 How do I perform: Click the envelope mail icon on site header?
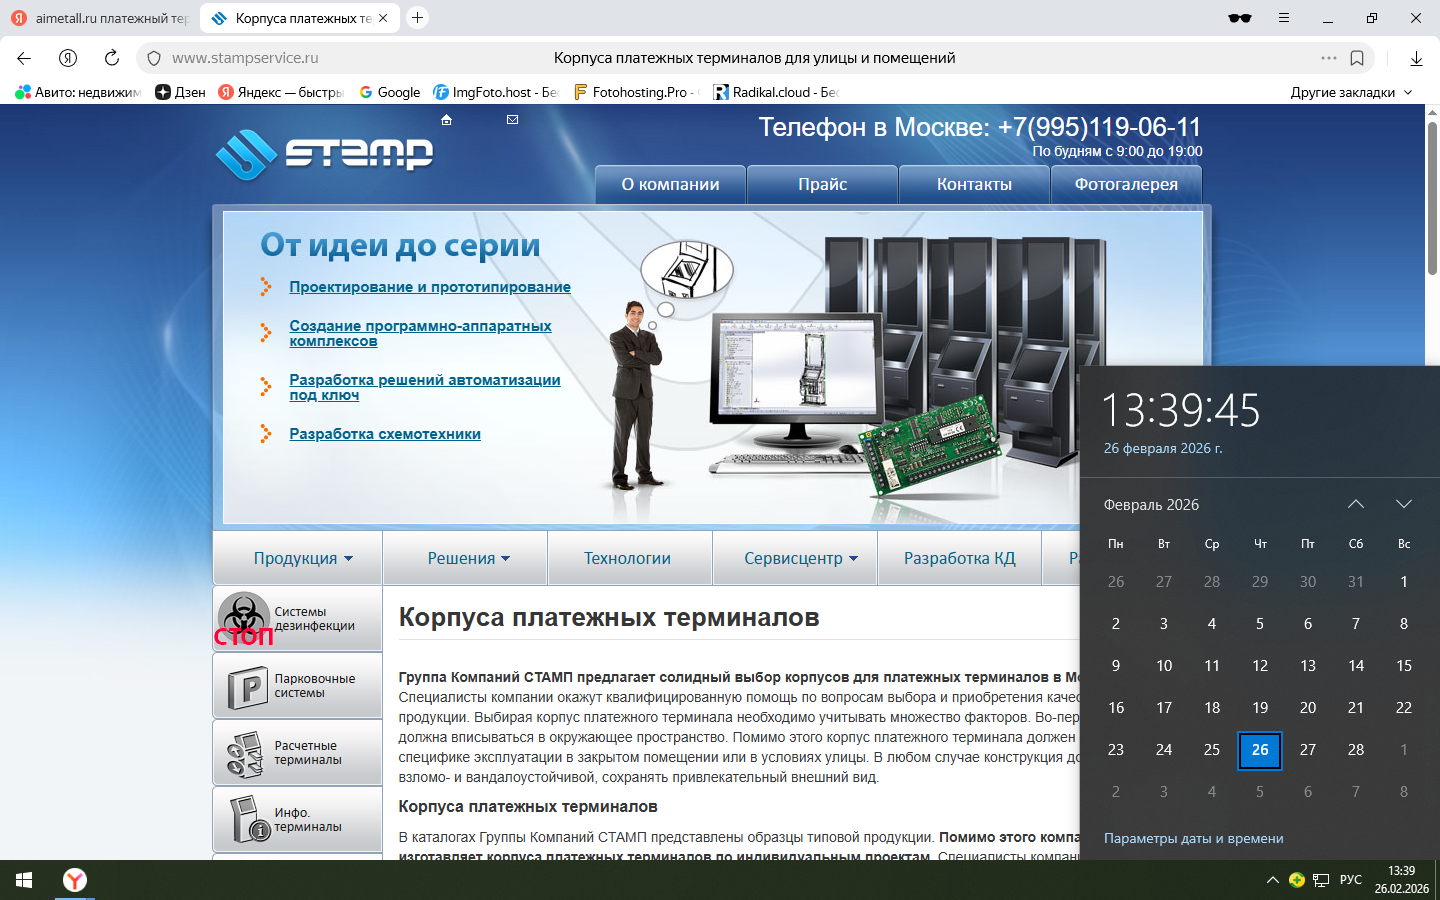pos(512,120)
